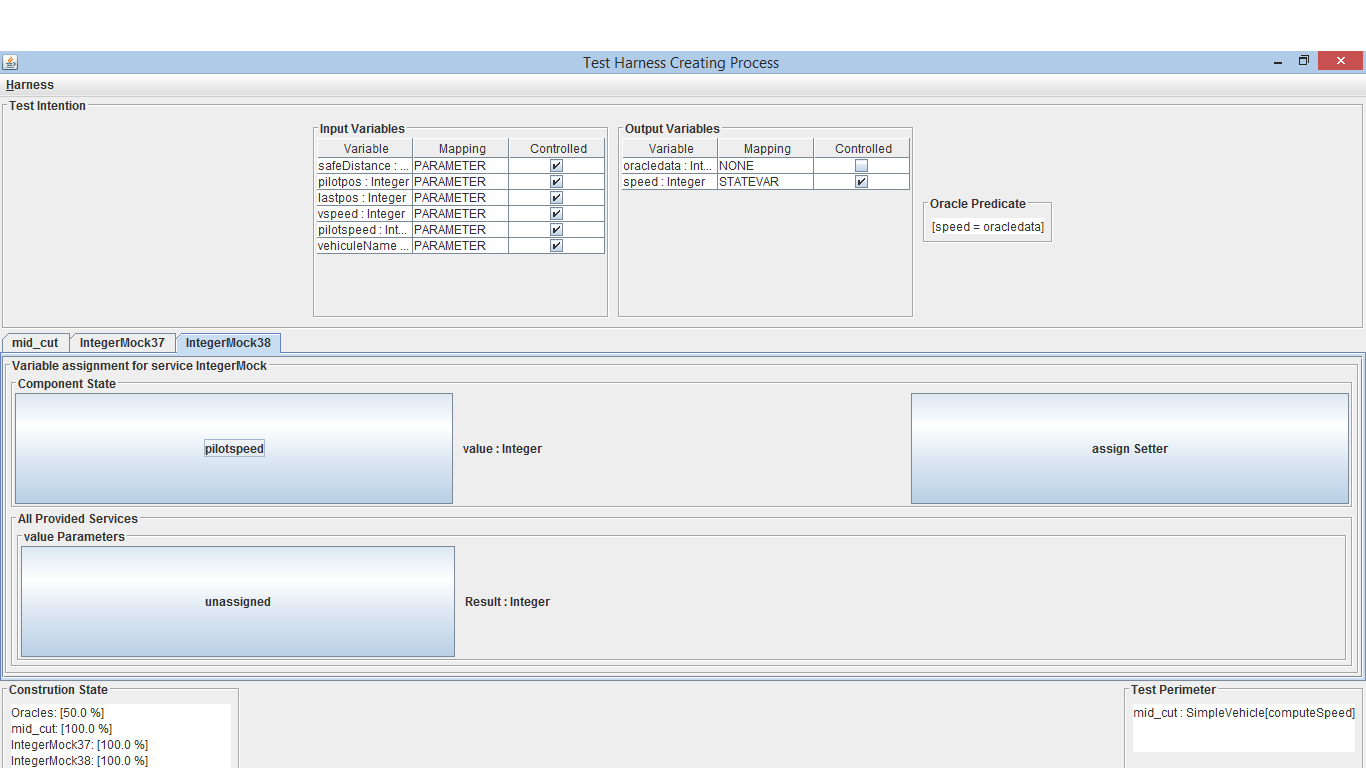Switch to the mid_cut tab
Image resolution: width=1366 pixels, height=768 pixels.
click(35, 343)
